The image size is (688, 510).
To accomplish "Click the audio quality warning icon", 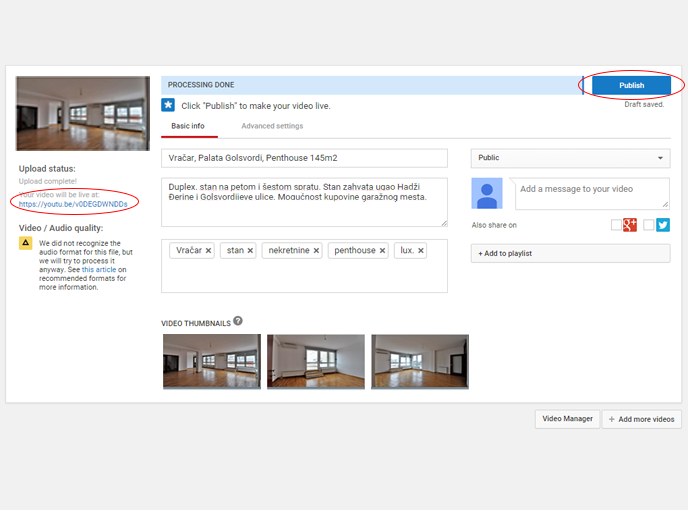I will coord(26,243).
